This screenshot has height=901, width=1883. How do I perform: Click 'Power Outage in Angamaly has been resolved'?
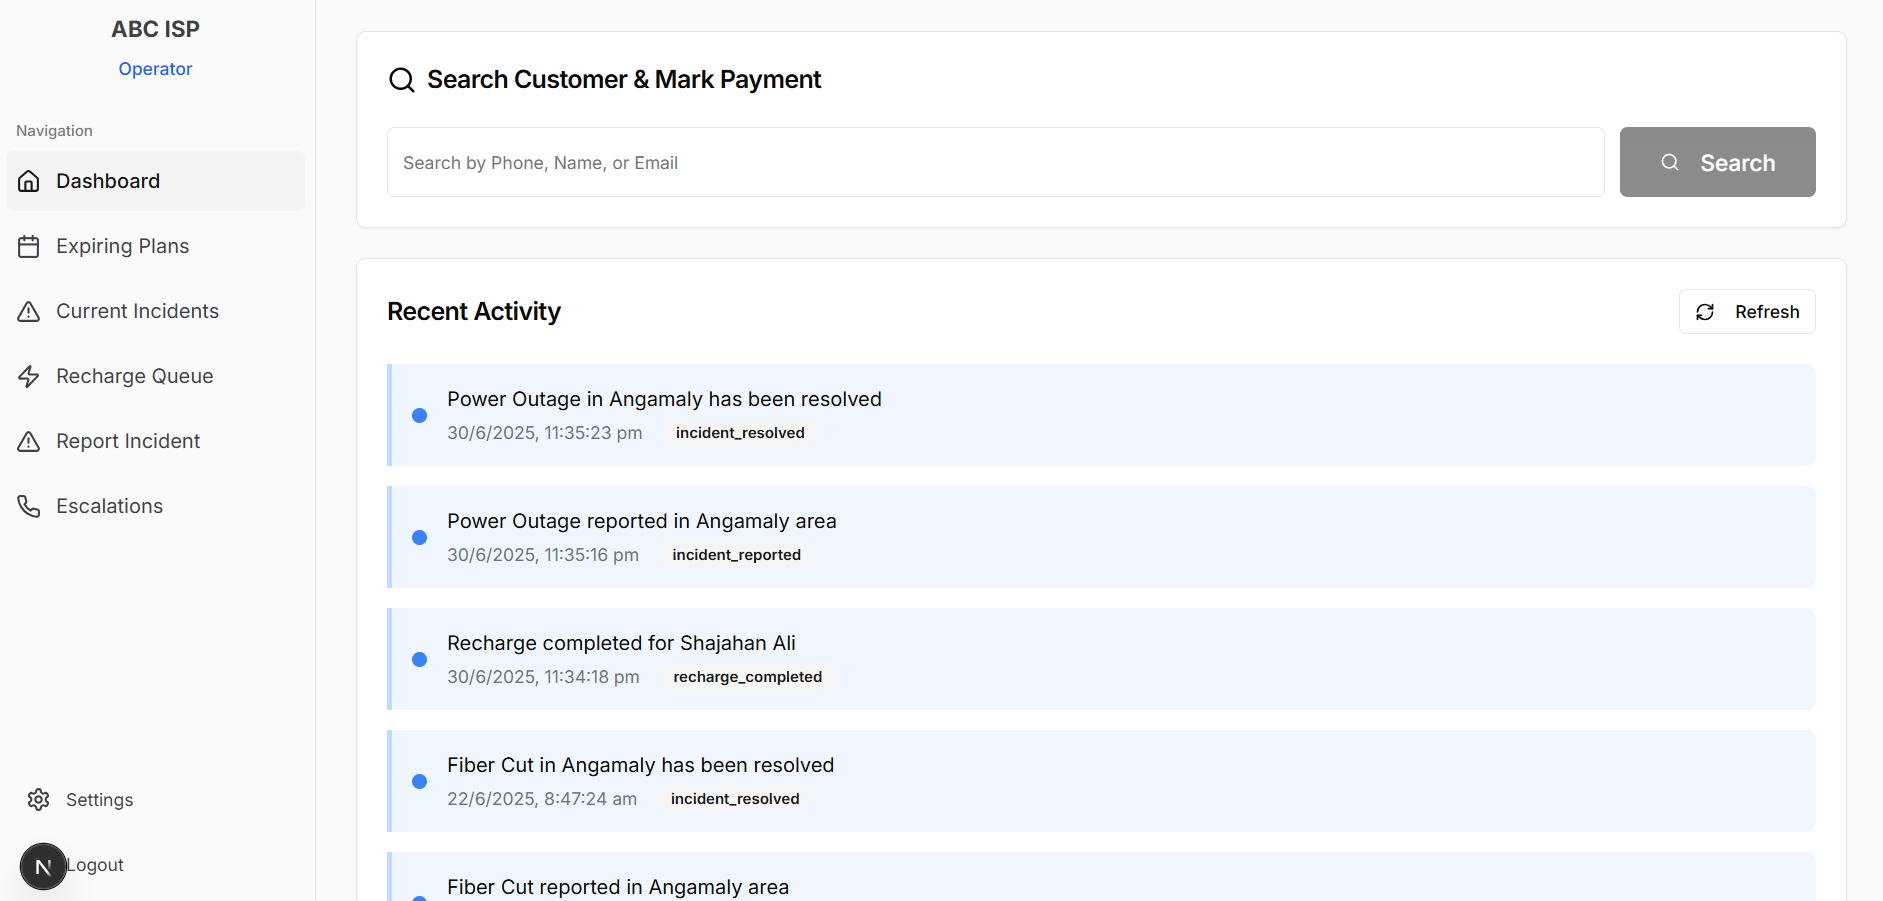click(x=664, y=399)
